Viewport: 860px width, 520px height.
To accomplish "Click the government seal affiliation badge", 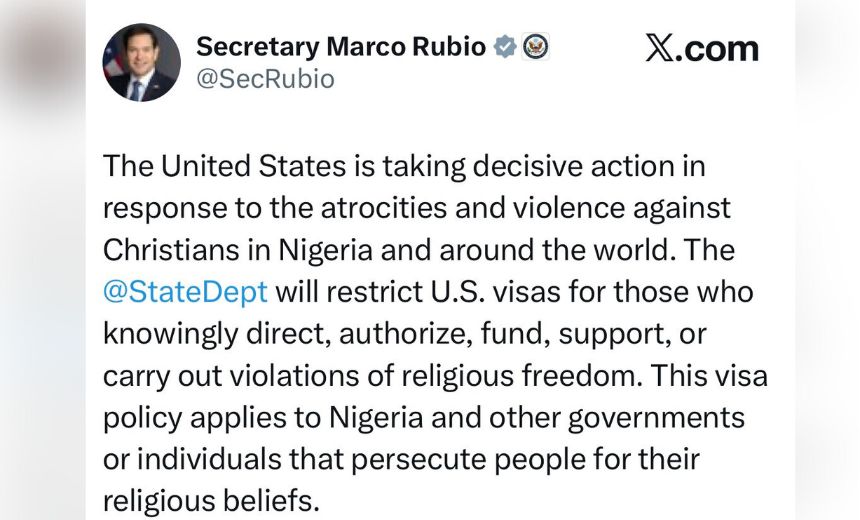I will pos(535,46).
